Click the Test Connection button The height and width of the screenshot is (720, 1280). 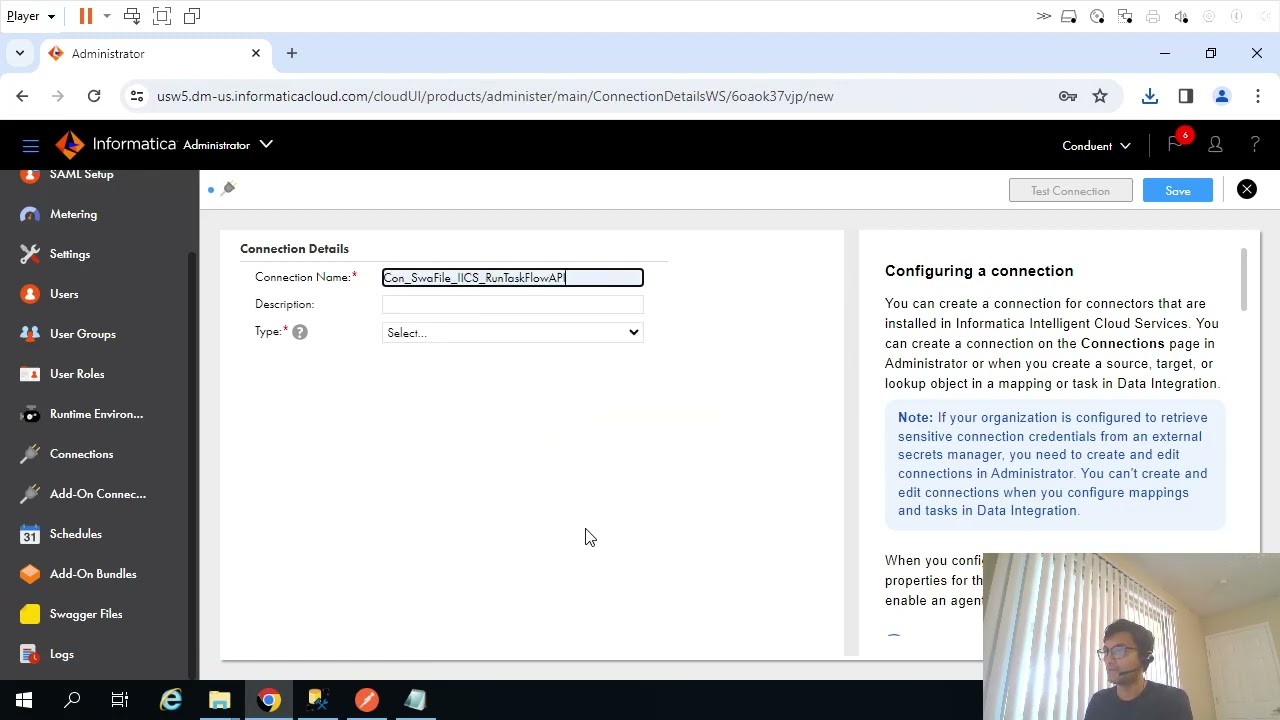click(1071, 191)
